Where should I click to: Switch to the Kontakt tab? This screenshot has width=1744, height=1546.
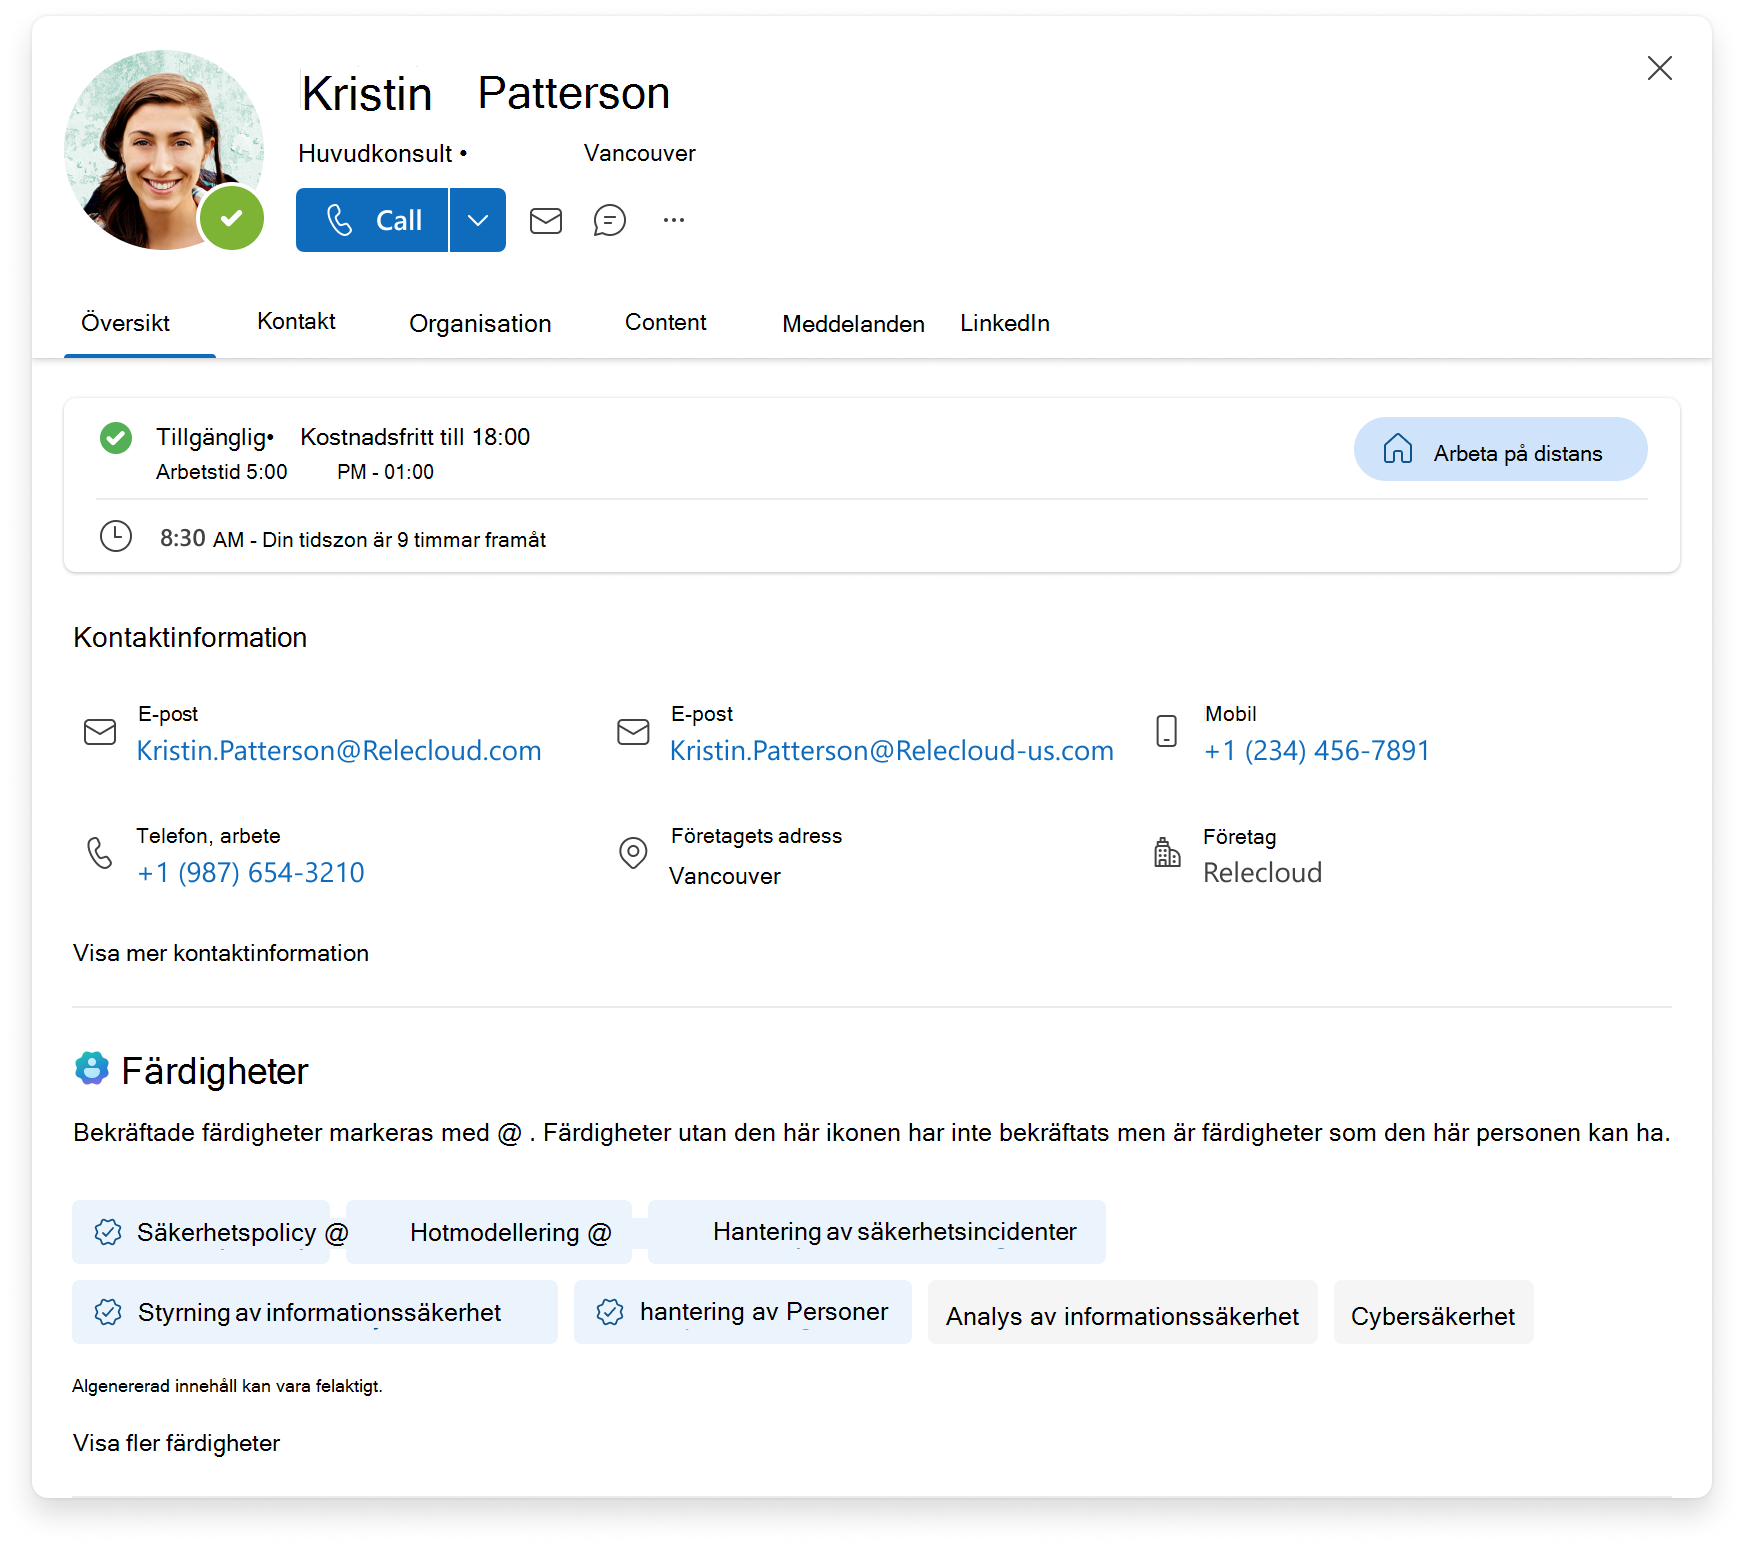296,321
